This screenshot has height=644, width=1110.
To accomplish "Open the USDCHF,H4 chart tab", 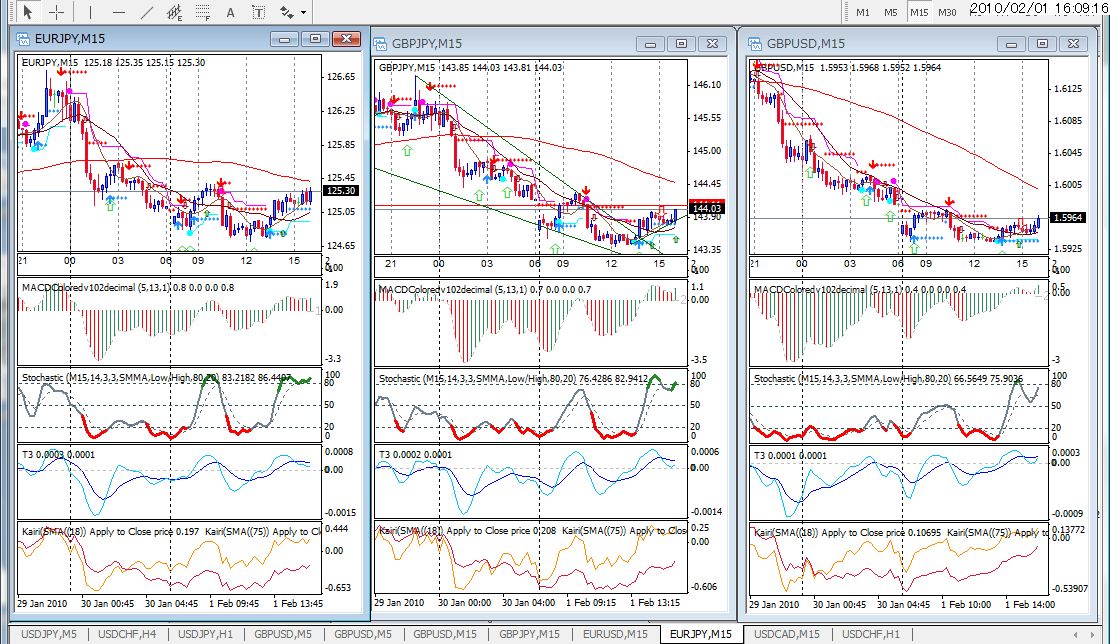I will (x=127, y=634).
